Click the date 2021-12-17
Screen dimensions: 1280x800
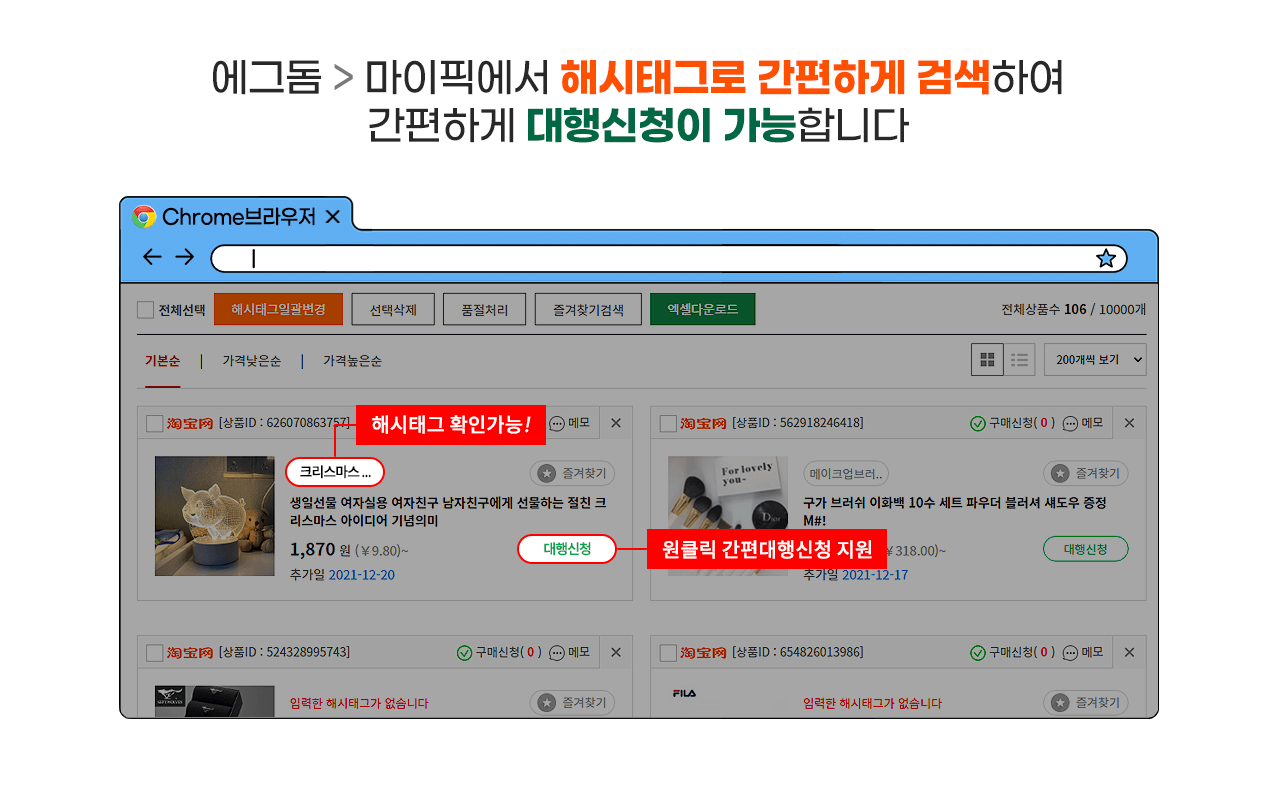point(876,575)
